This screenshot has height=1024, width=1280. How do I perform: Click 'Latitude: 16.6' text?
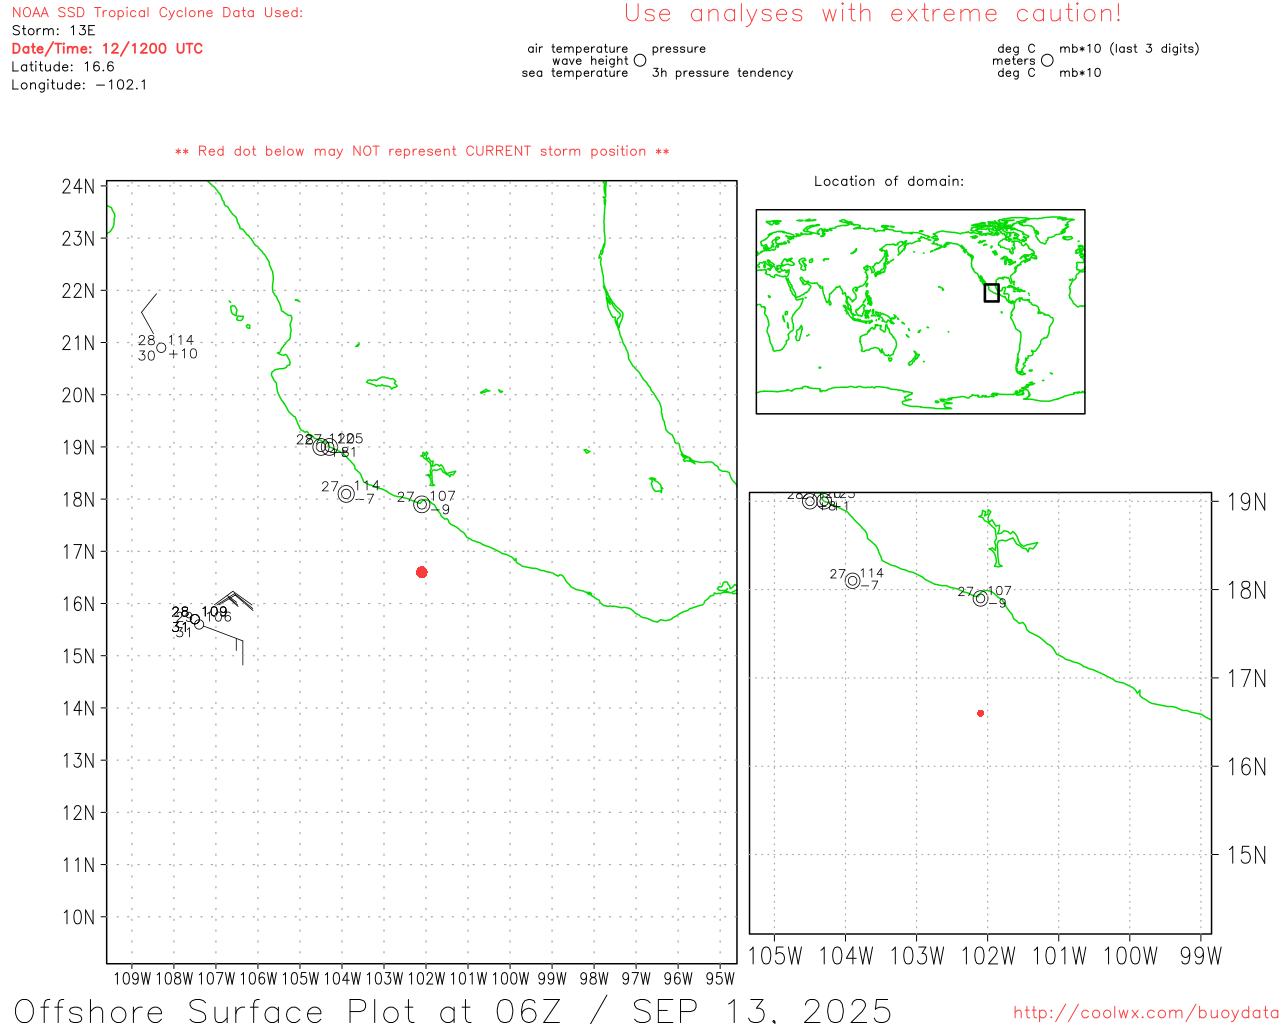pyautogui.click(x=63, y=67)
